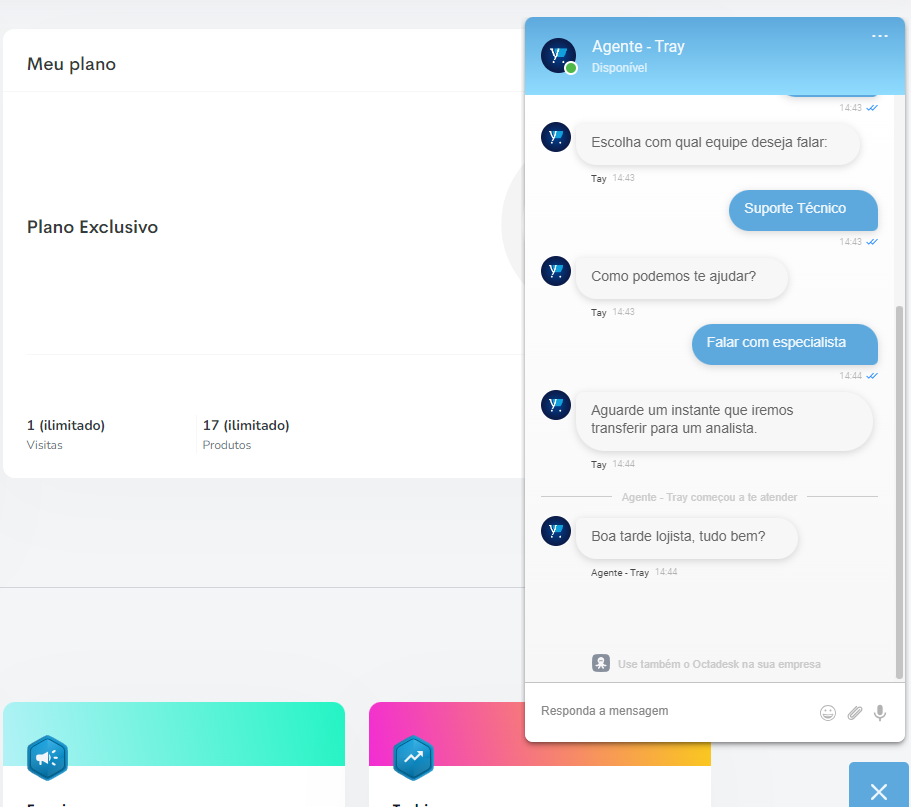Focus the 'Responda a mensagem' input field
The width and height of the screenshot is (911, 807).
(674, 711)
